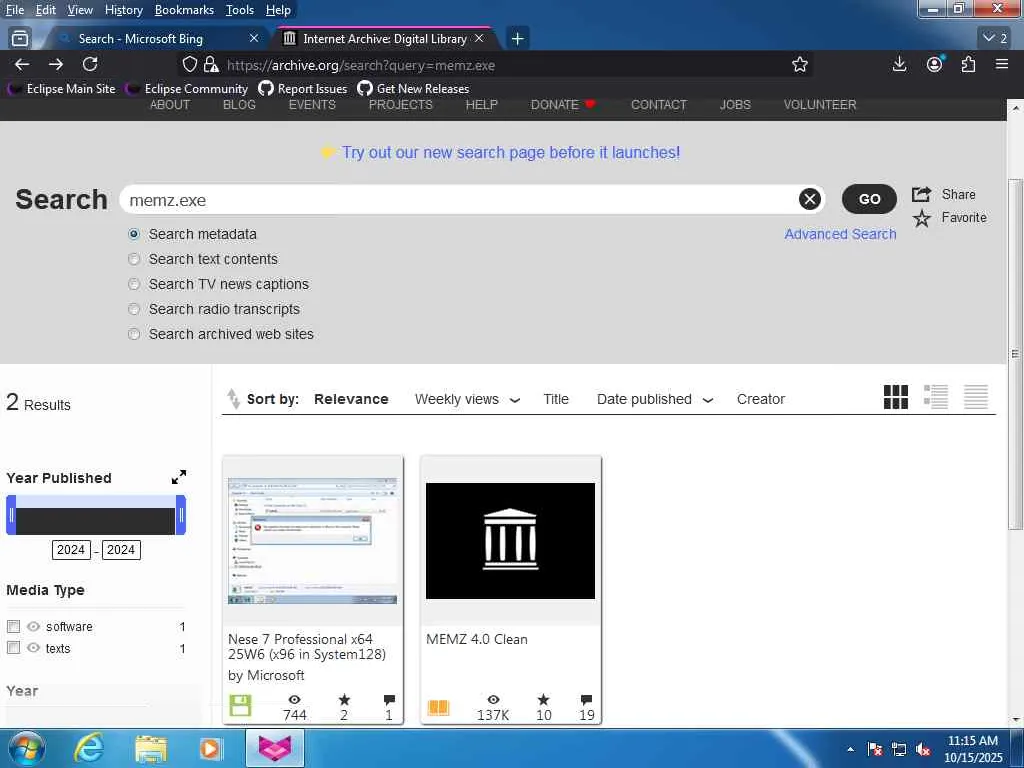Open the History menu

tap(123, 10)
